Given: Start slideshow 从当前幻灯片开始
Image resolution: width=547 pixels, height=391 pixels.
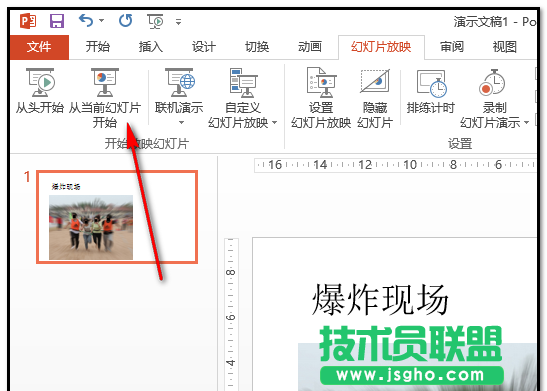Looking at the screenshot, I should 105,98.
